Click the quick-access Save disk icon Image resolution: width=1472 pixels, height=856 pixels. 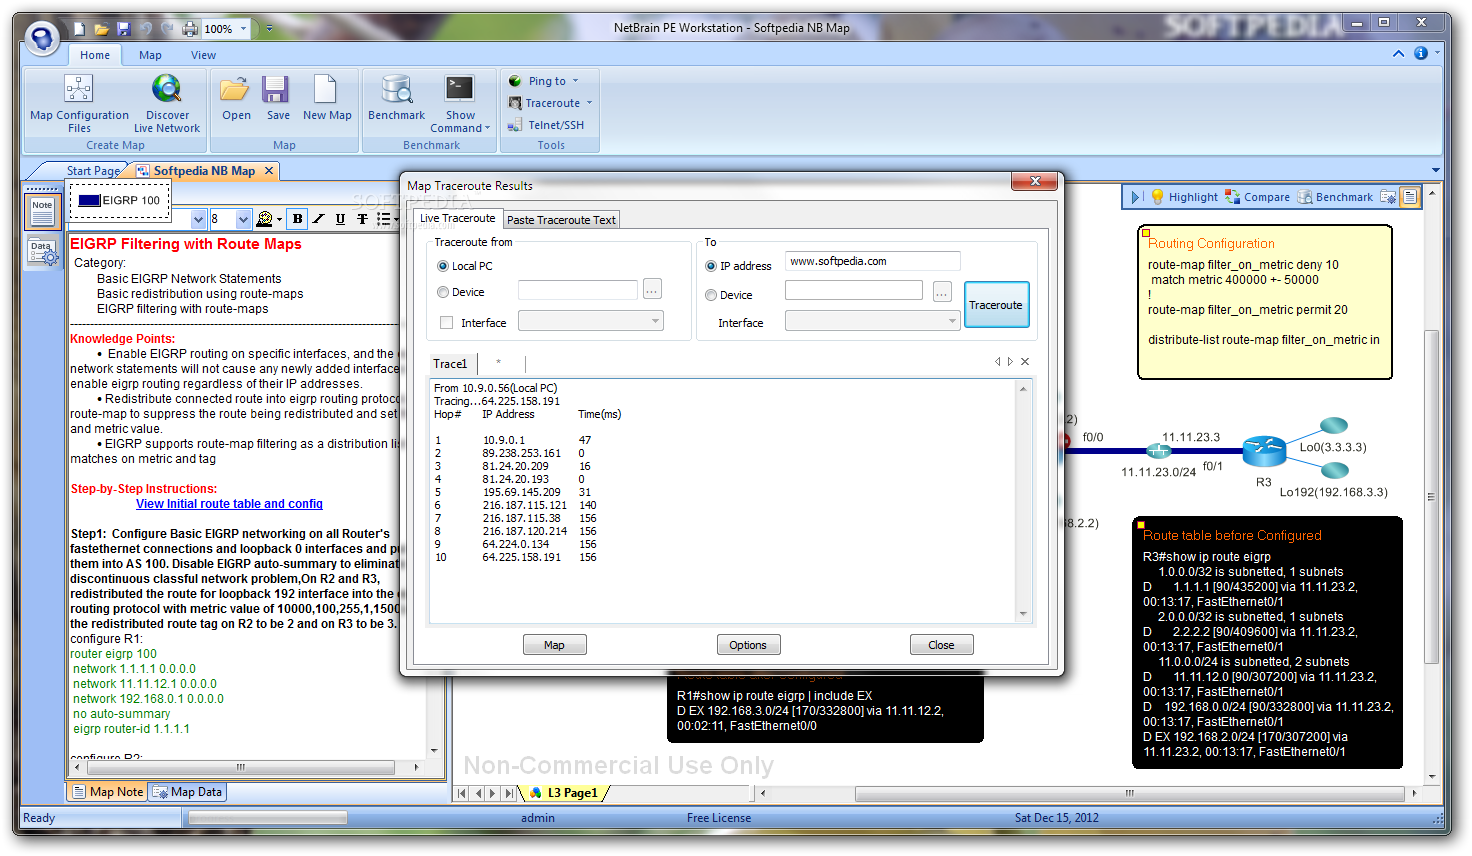[124, 29]
